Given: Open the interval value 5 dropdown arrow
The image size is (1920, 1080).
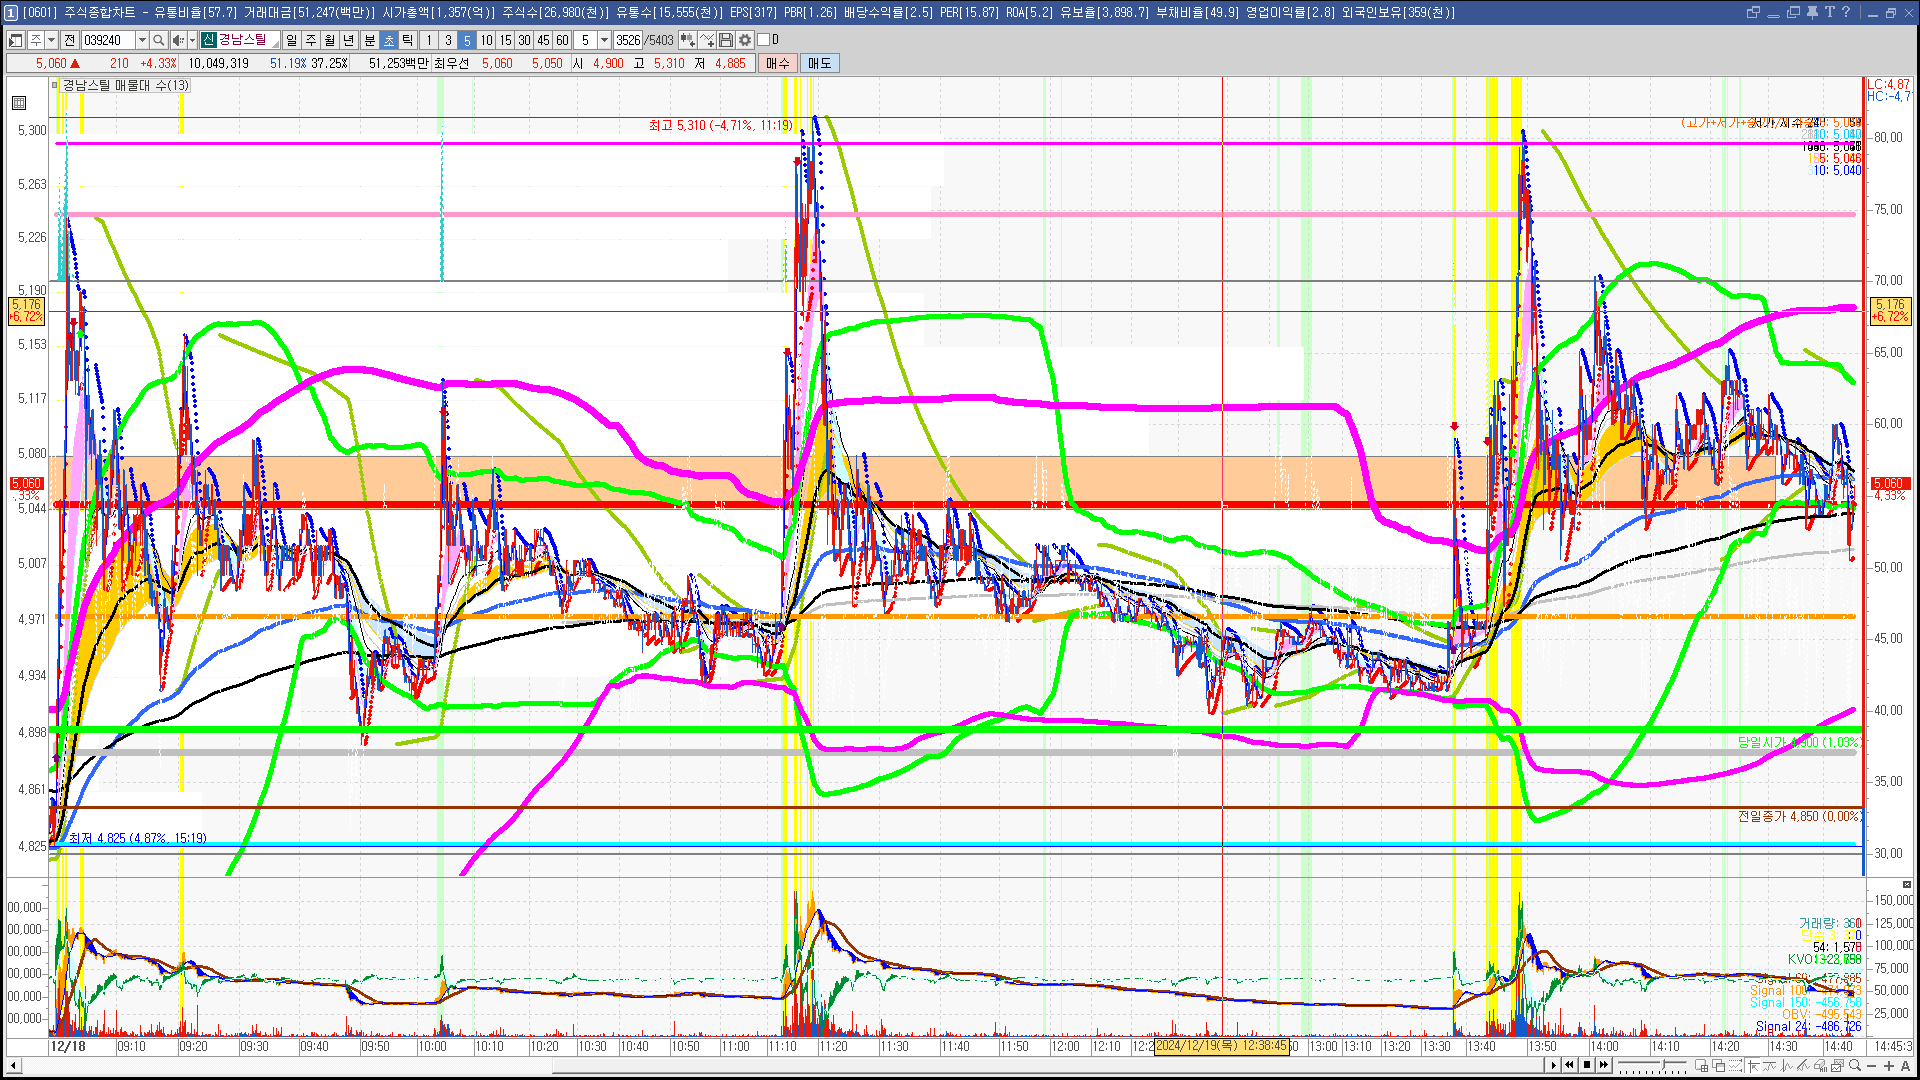Looking at the screenshot, I should pos(604,40).
